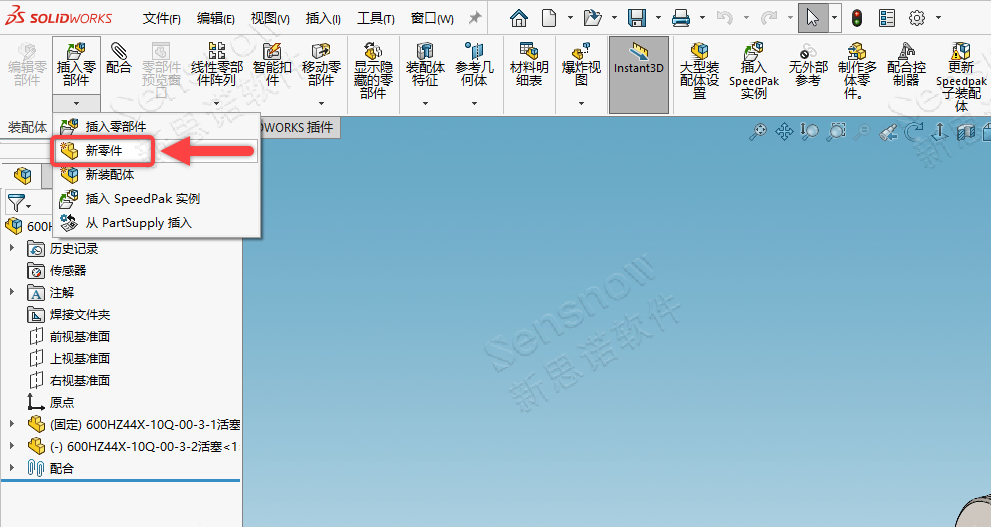Select Insert from PartSupply option
This screenshot has width=991, height=527.
pos(138,222)
